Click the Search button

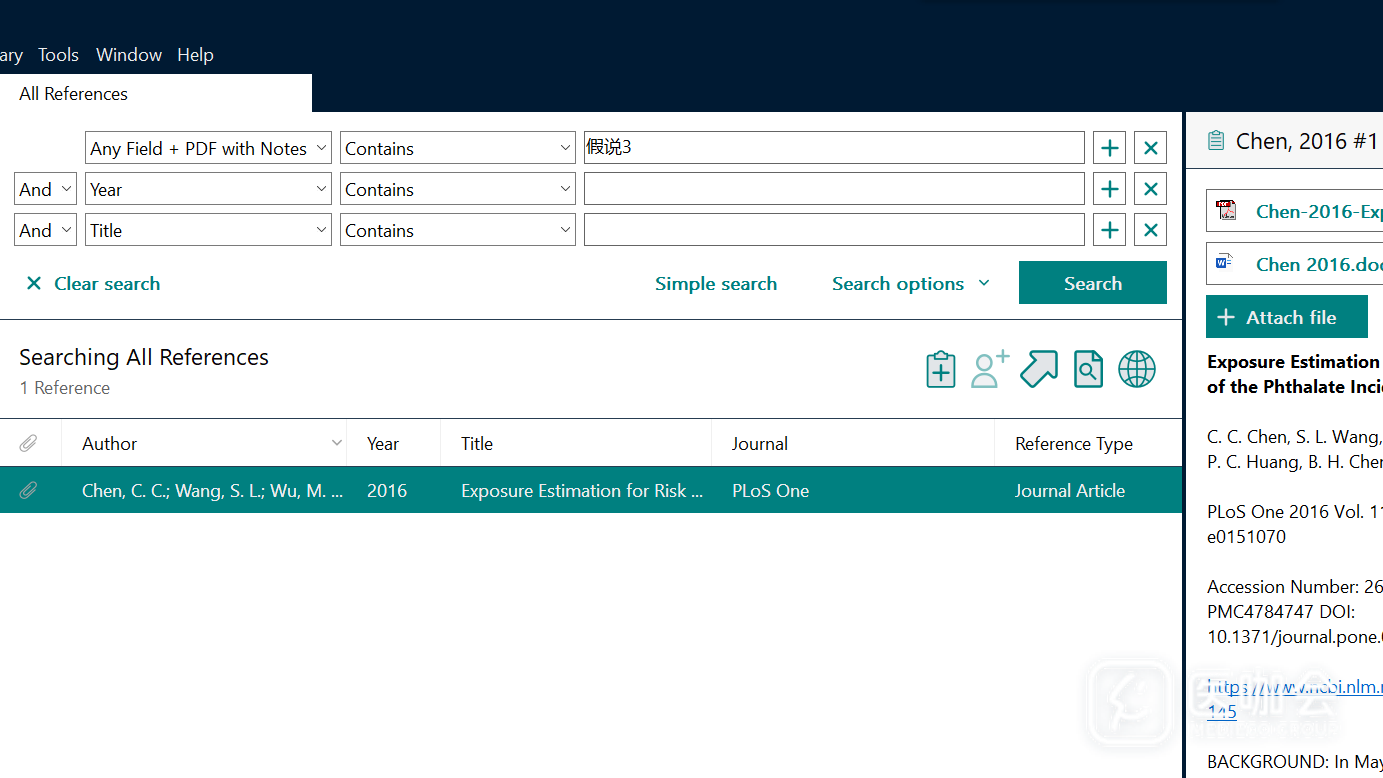[1092, 283]
